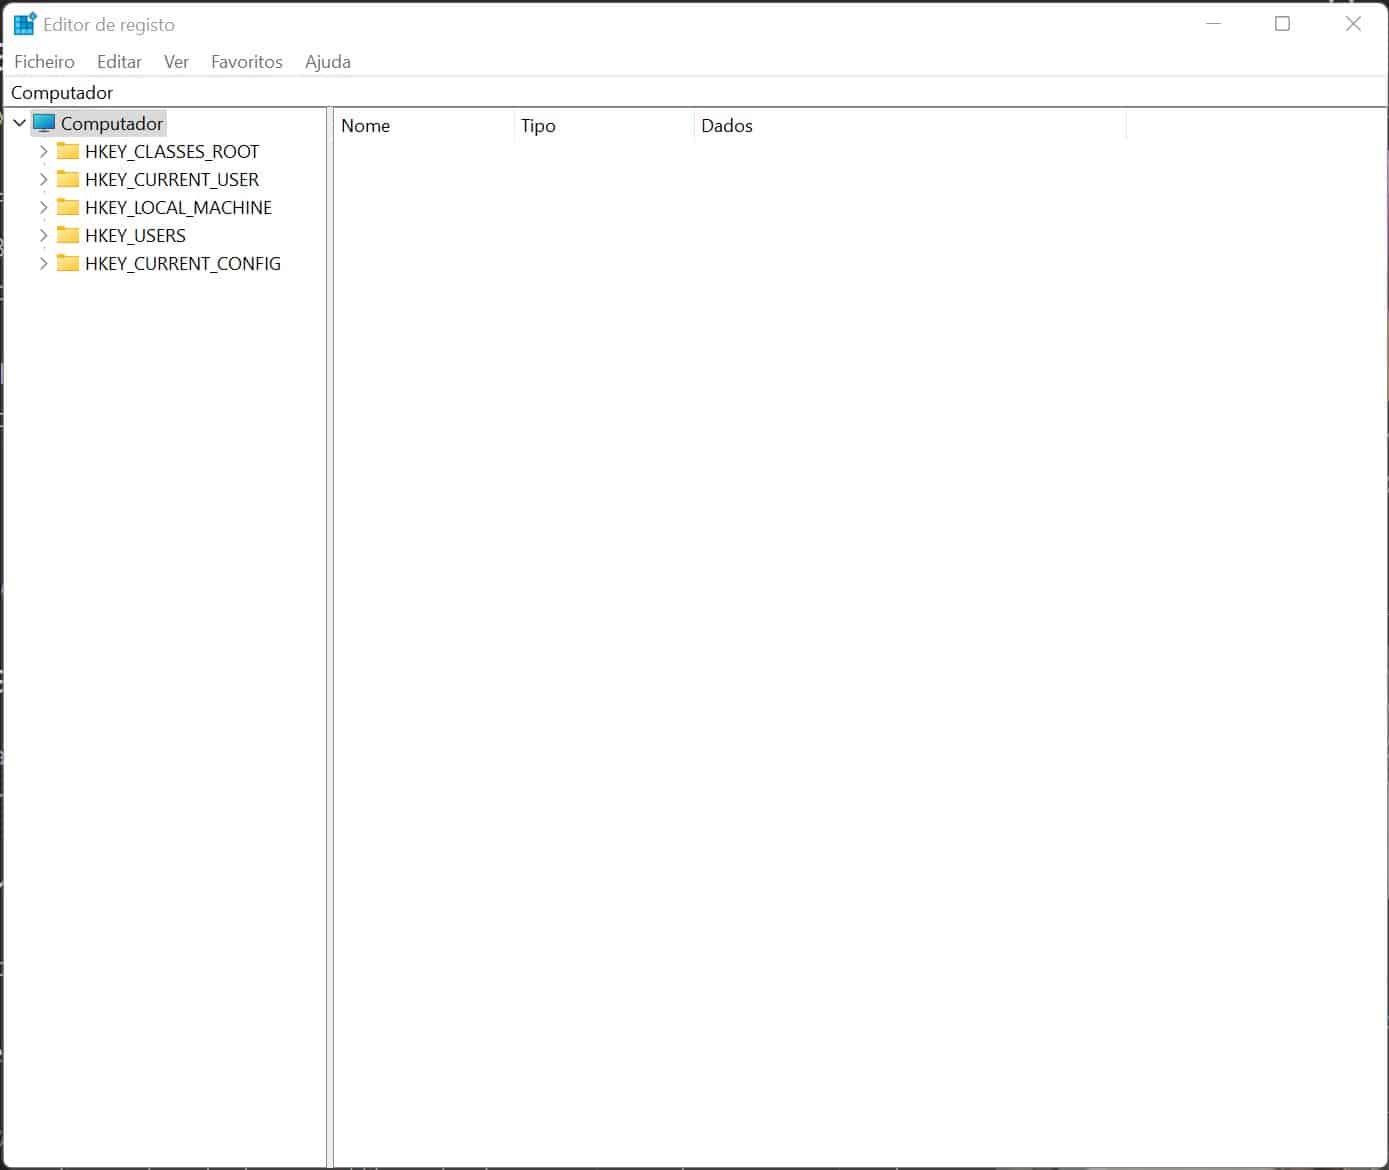Sort by the Nome column header

[x=424, y=126]
